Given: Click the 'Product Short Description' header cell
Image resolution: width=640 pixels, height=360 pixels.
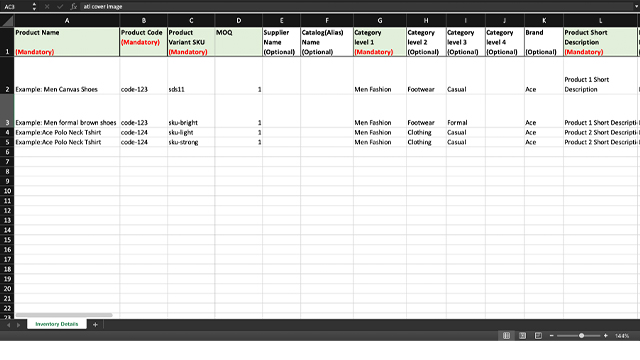Looking at the screenshot, I should click(600, 42).
